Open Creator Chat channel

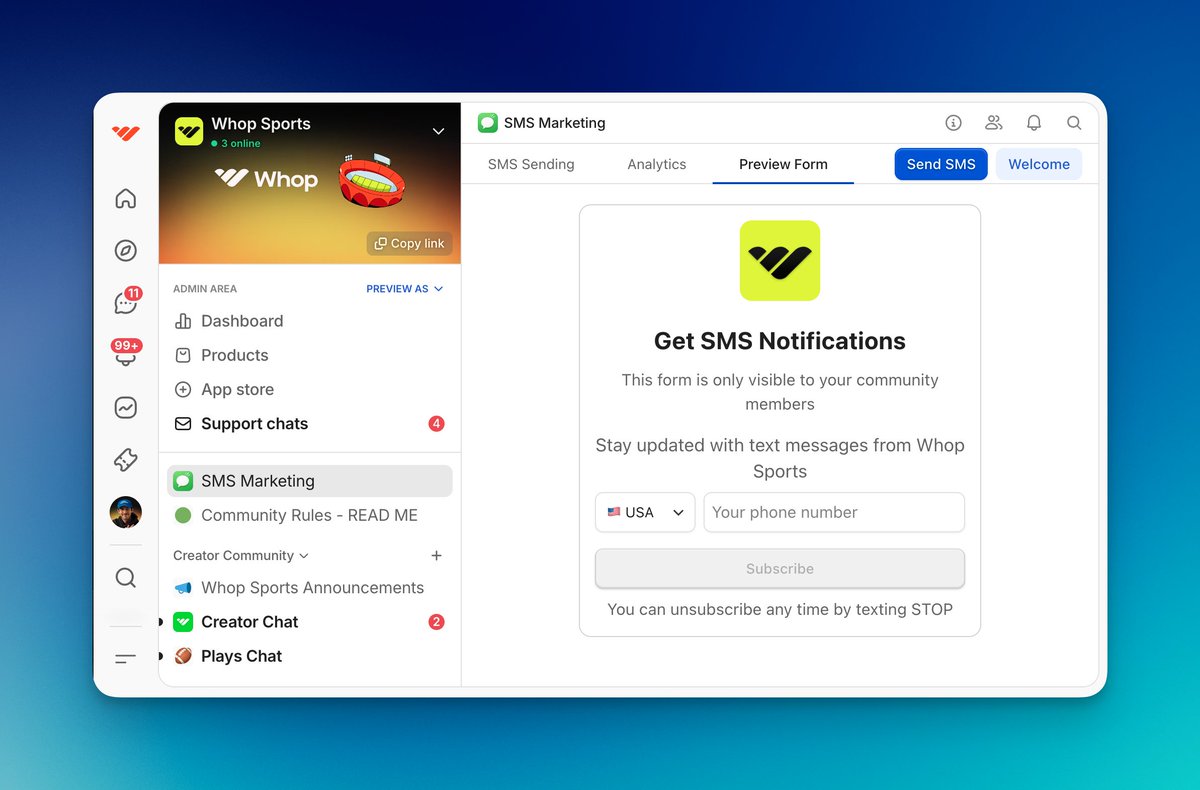[310, 622]
